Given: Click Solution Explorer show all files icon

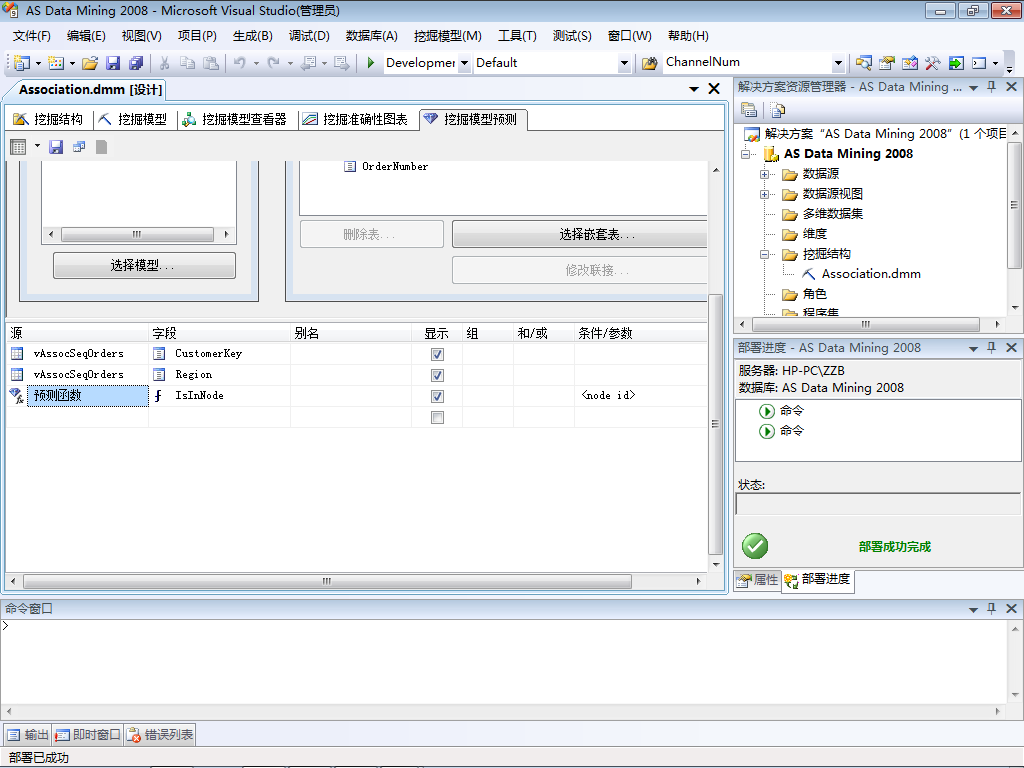Looking at the screenshot, I should click(777, 110).
